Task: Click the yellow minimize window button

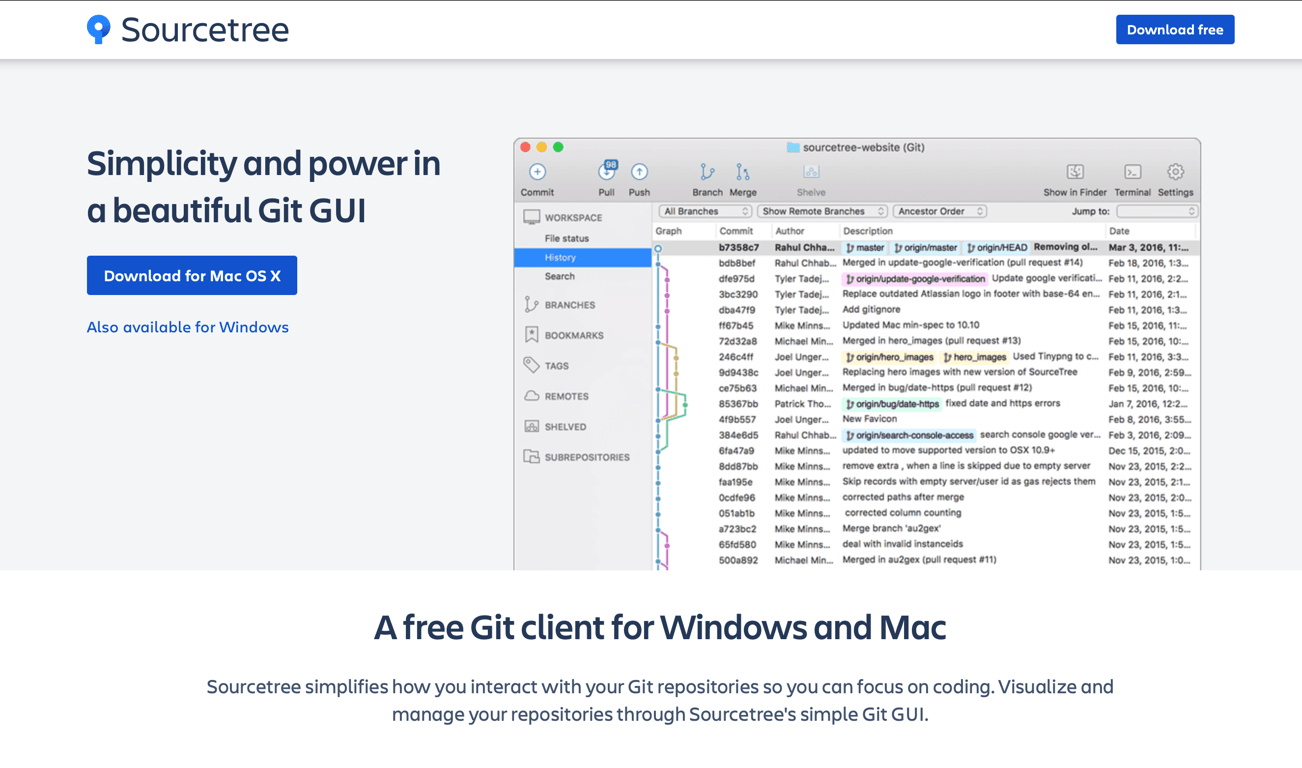Action: pos(542,147)
